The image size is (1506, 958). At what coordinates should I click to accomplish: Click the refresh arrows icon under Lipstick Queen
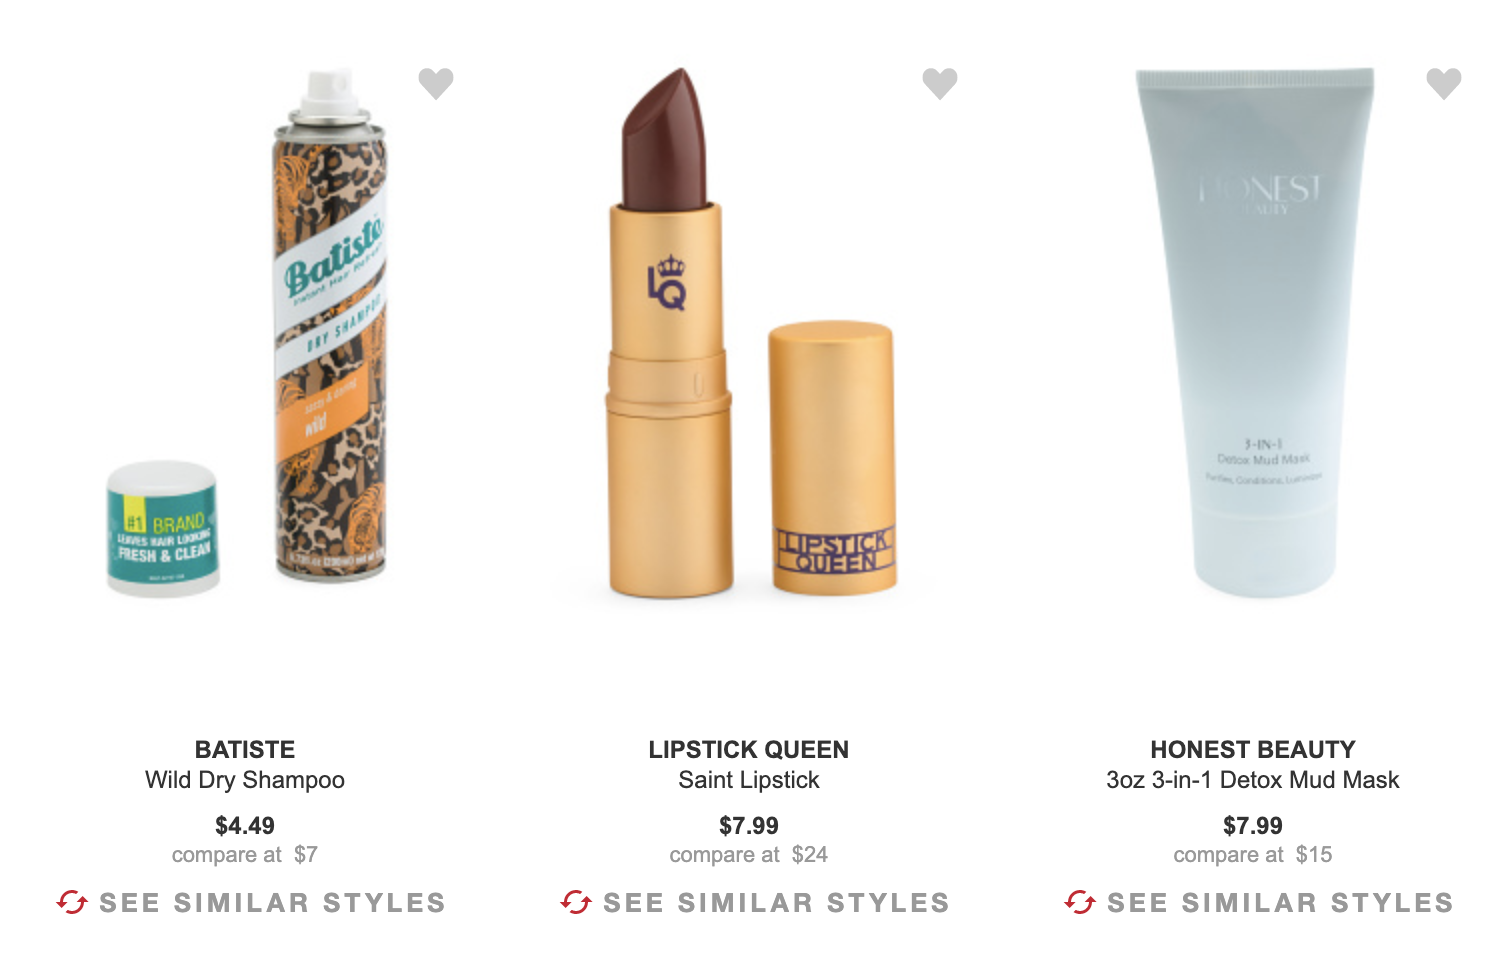click(576, 902)
